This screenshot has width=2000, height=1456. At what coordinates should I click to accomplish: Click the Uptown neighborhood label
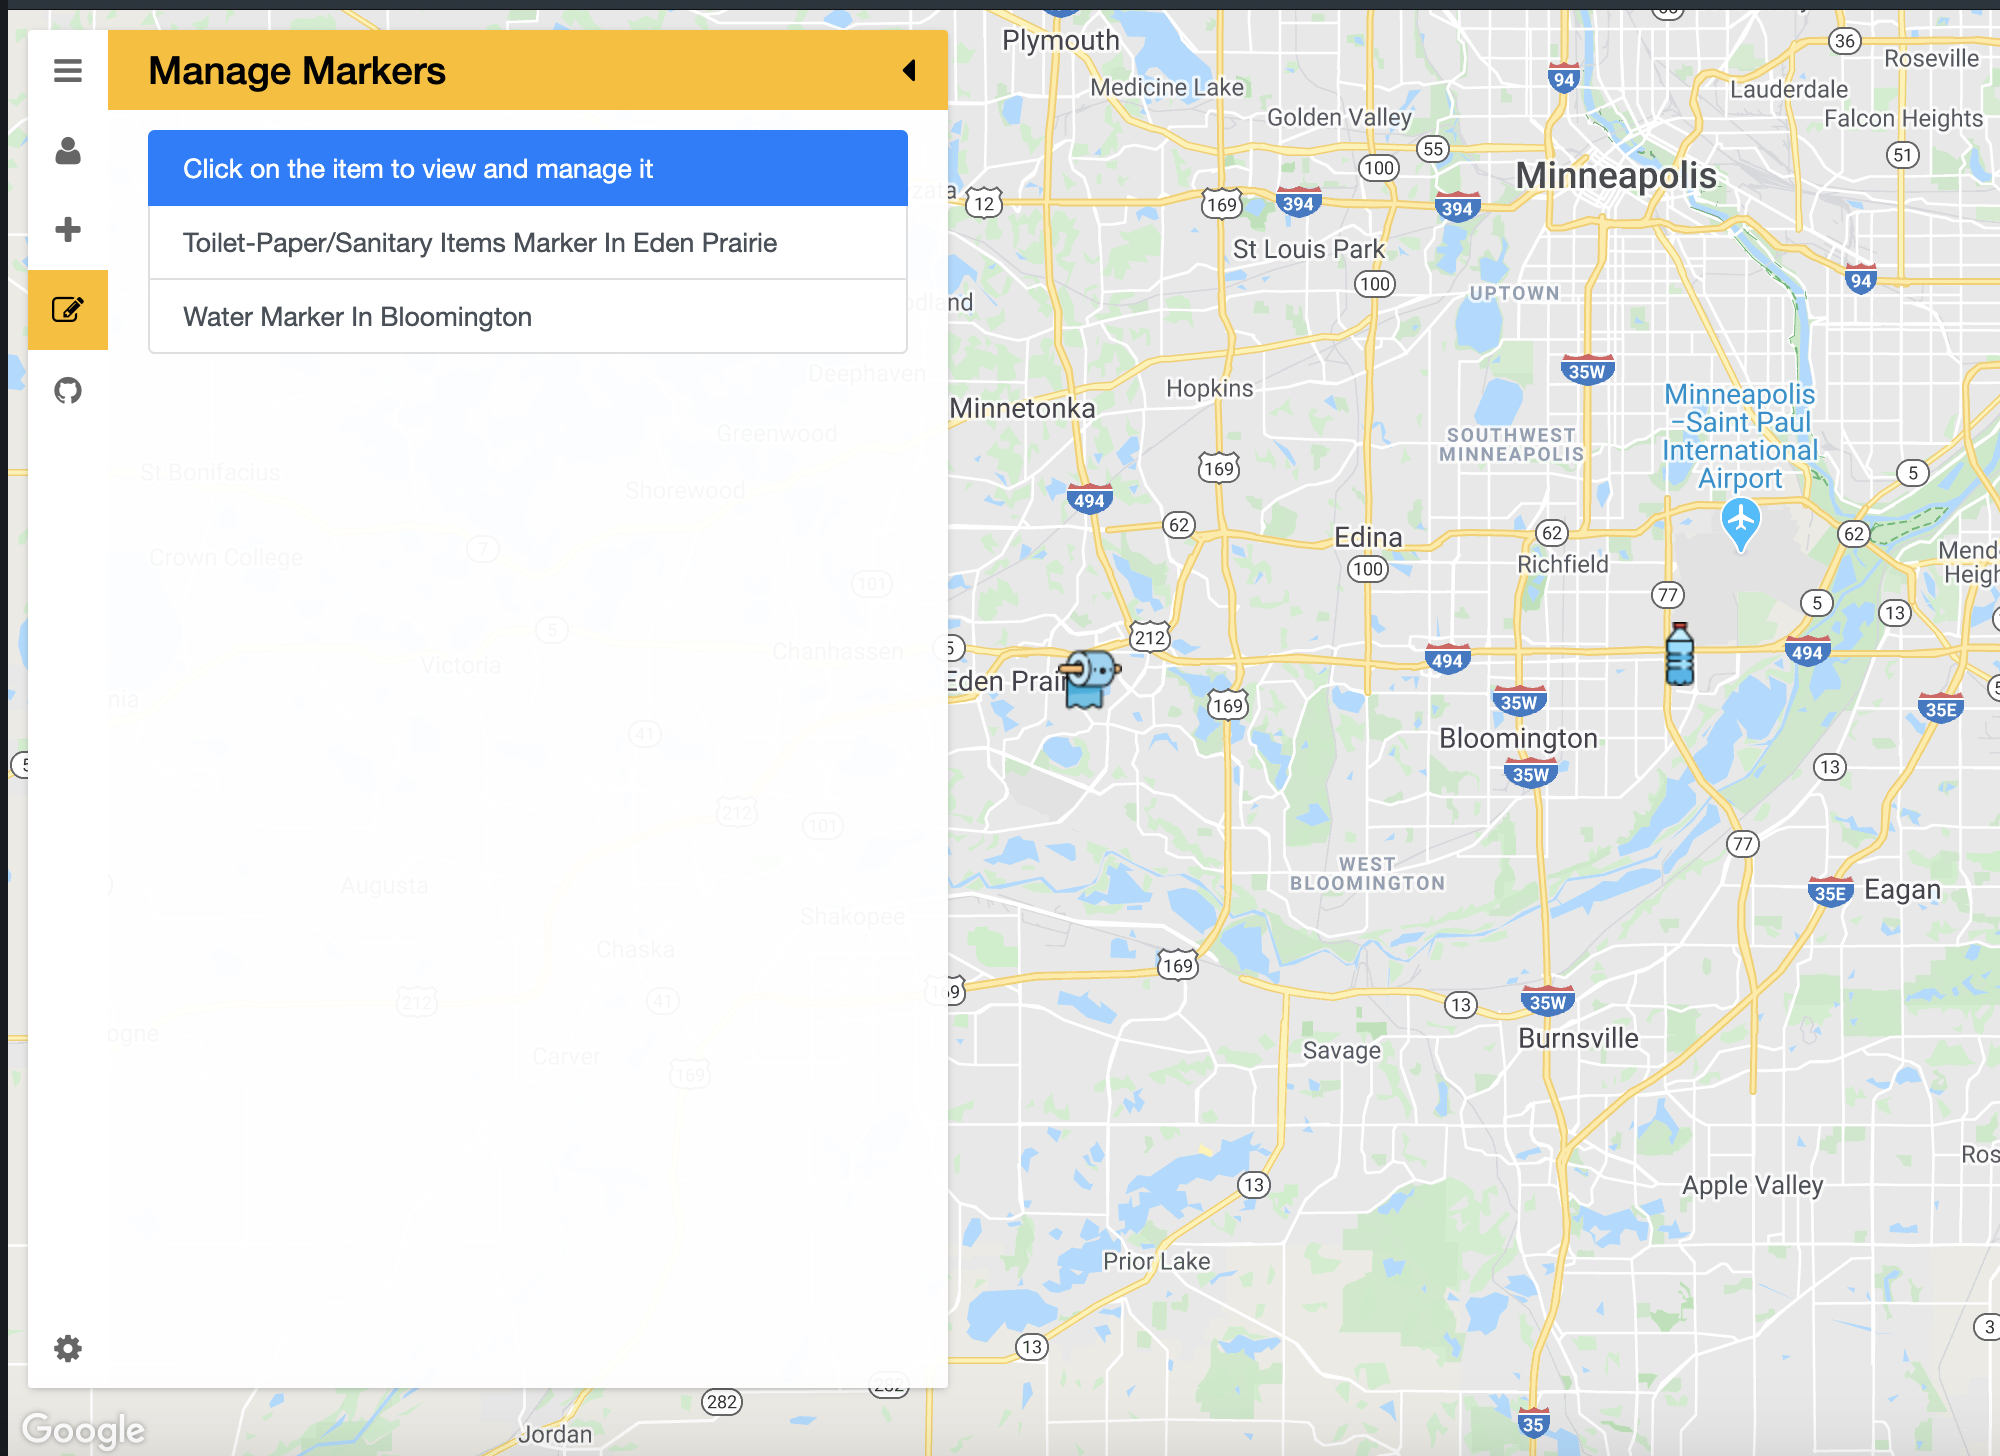point(1514,293)
